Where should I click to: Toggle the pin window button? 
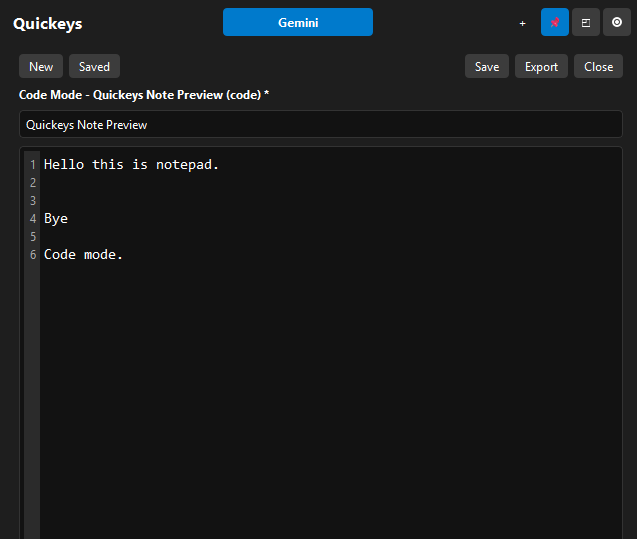(x=555, y=22)
